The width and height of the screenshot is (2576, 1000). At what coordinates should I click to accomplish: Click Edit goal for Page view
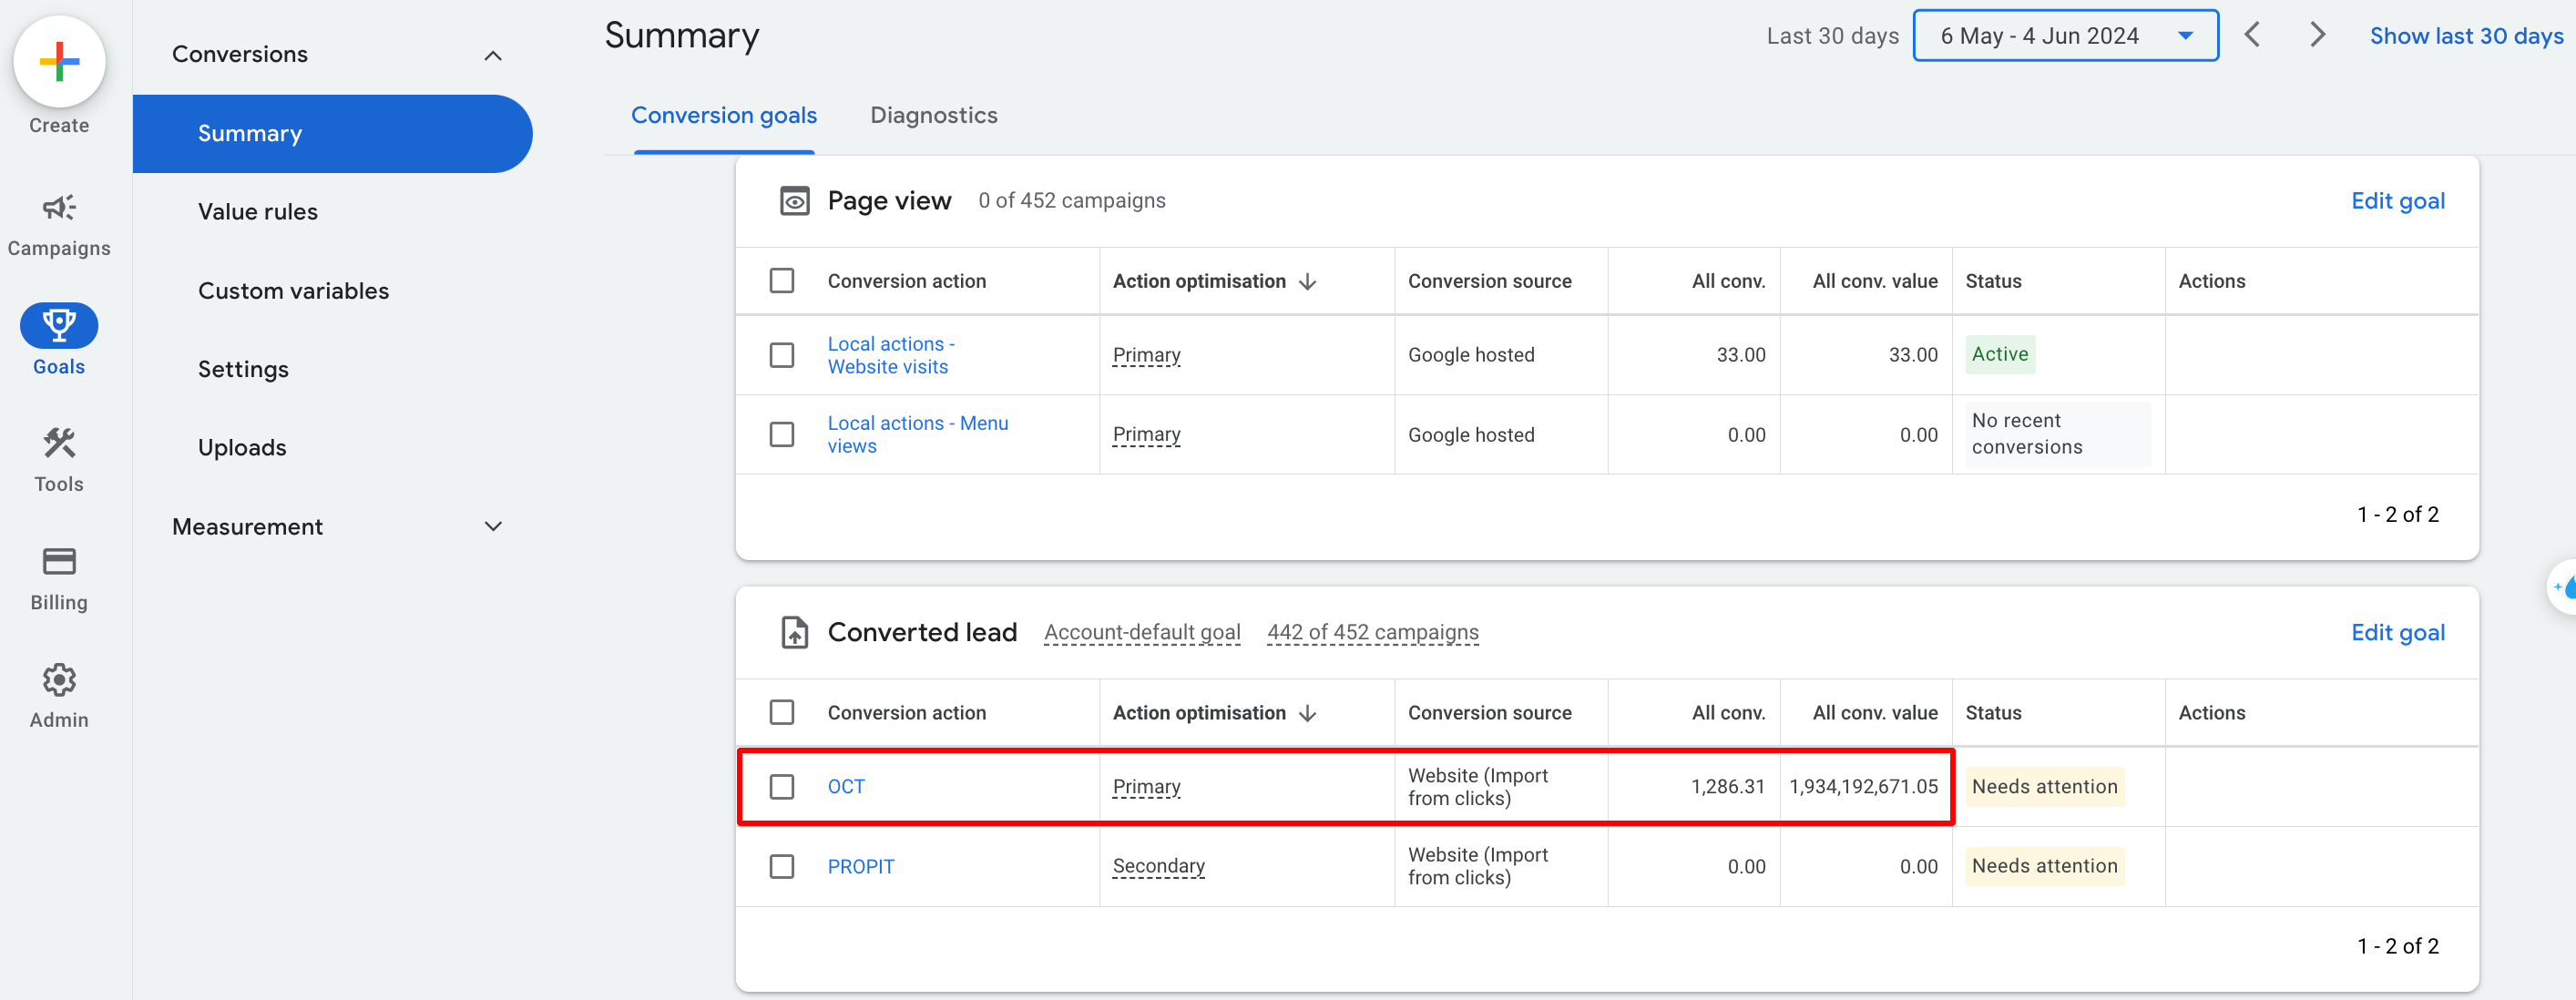(2397, 201)
